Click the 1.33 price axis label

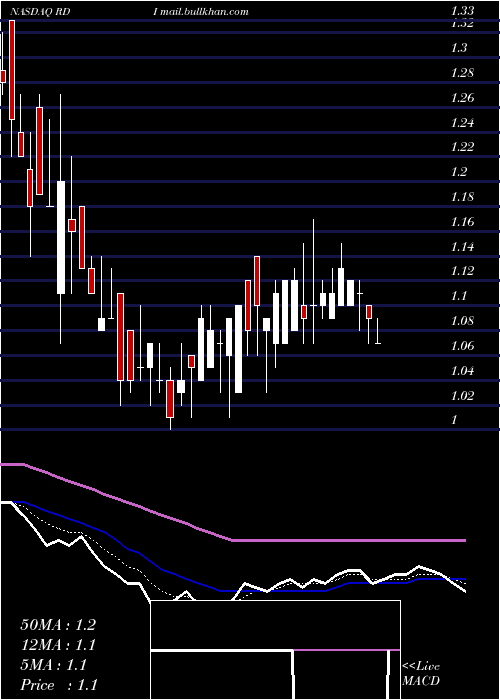click(x=462, y=12)
